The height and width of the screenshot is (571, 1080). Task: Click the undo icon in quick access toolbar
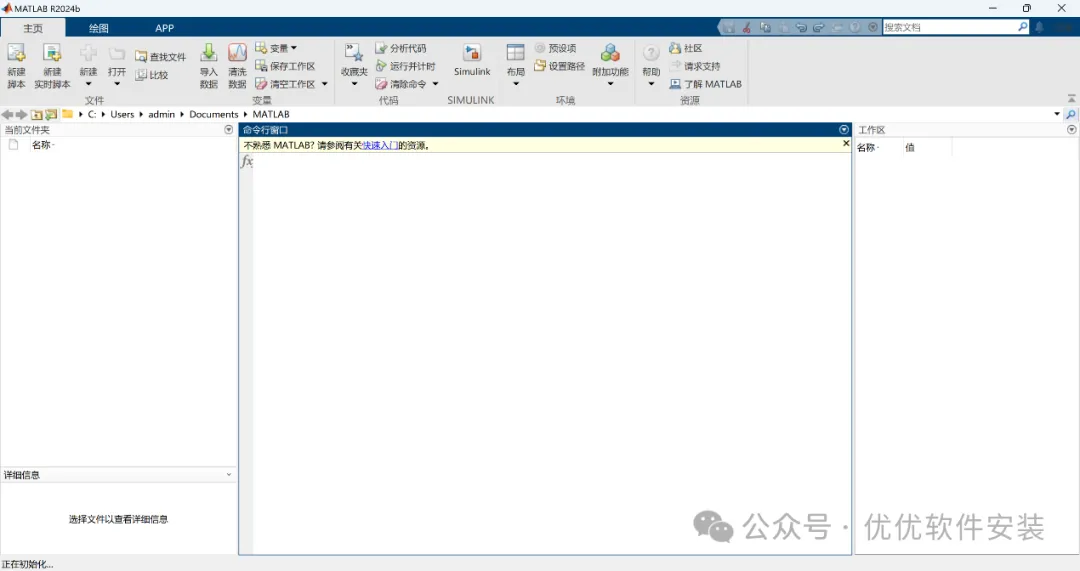click(x=801, y=28)
